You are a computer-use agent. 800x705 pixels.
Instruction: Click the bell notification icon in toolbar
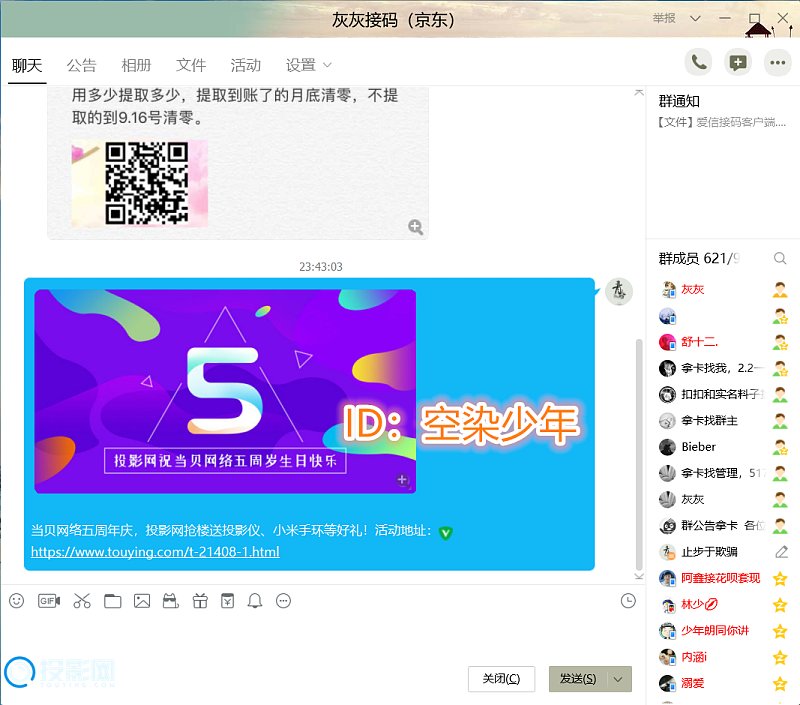point(255,601)
